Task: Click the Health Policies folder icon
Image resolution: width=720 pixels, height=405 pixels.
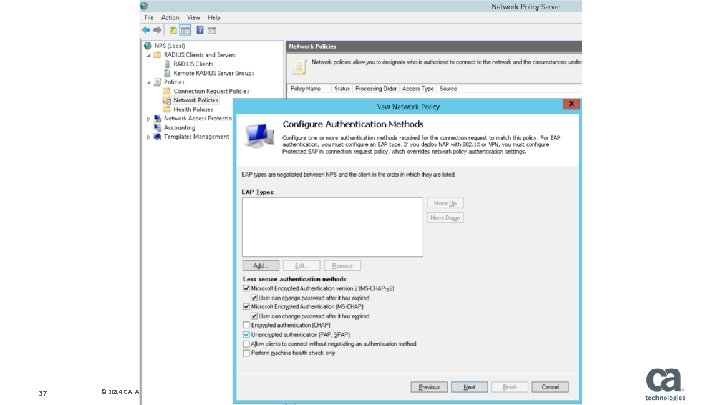Action: pyautogui.click(x=167, y=109)
